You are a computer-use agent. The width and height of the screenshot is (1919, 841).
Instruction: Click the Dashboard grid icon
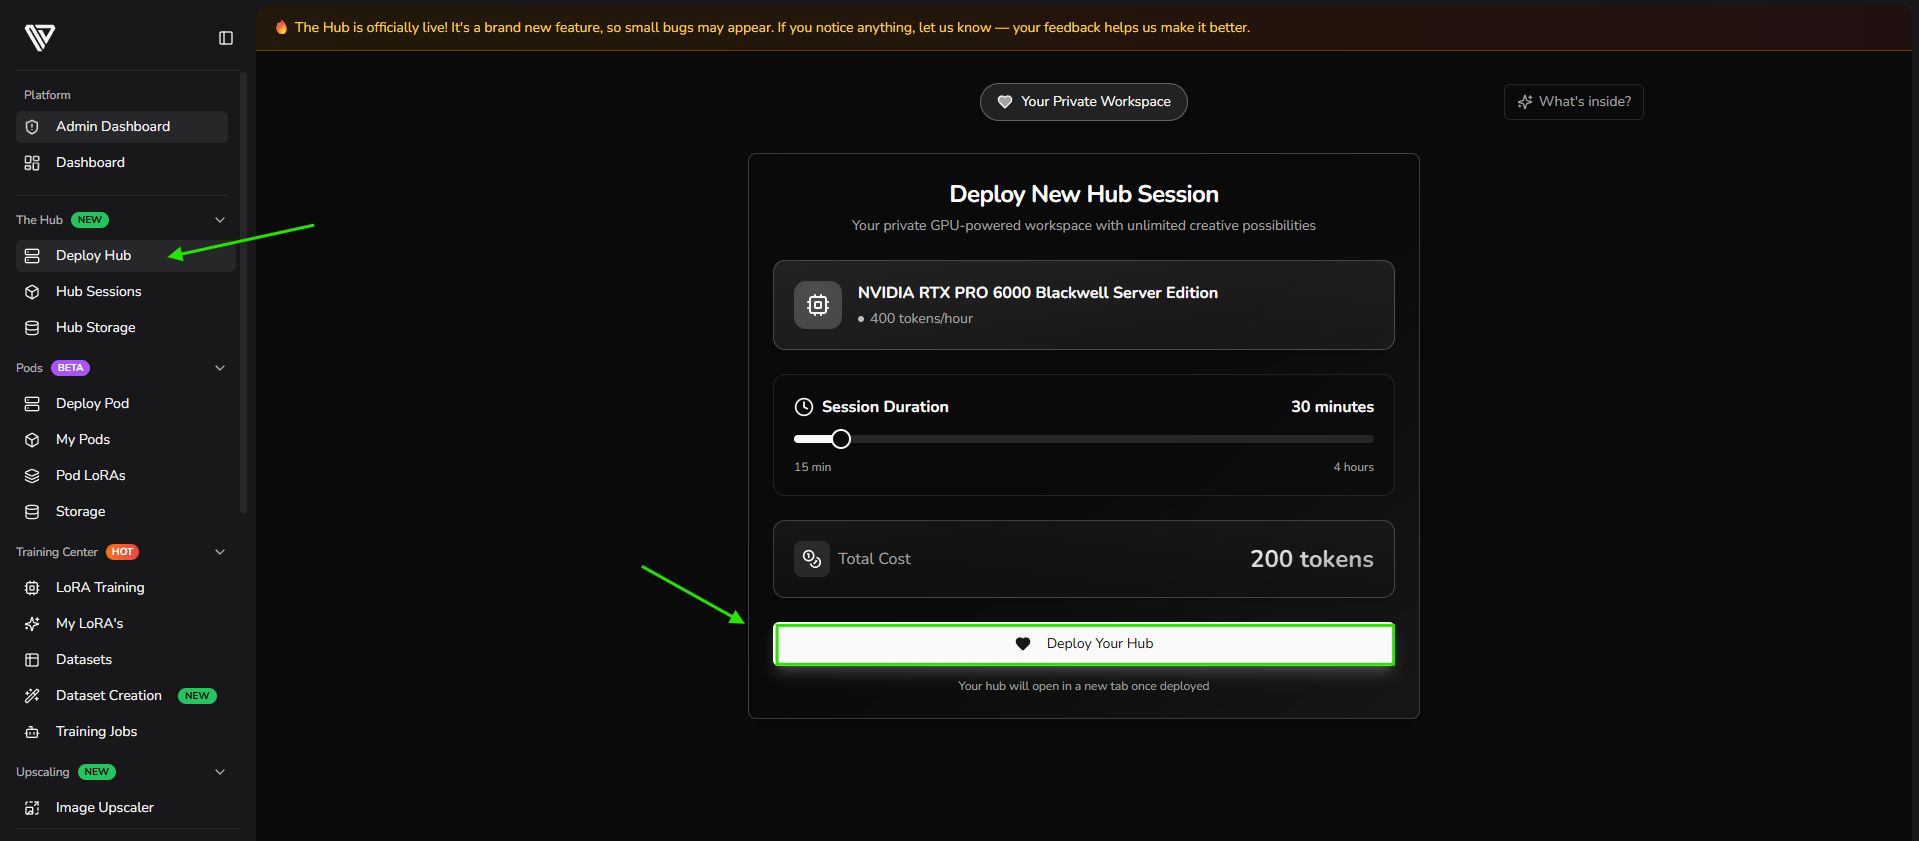32,163
